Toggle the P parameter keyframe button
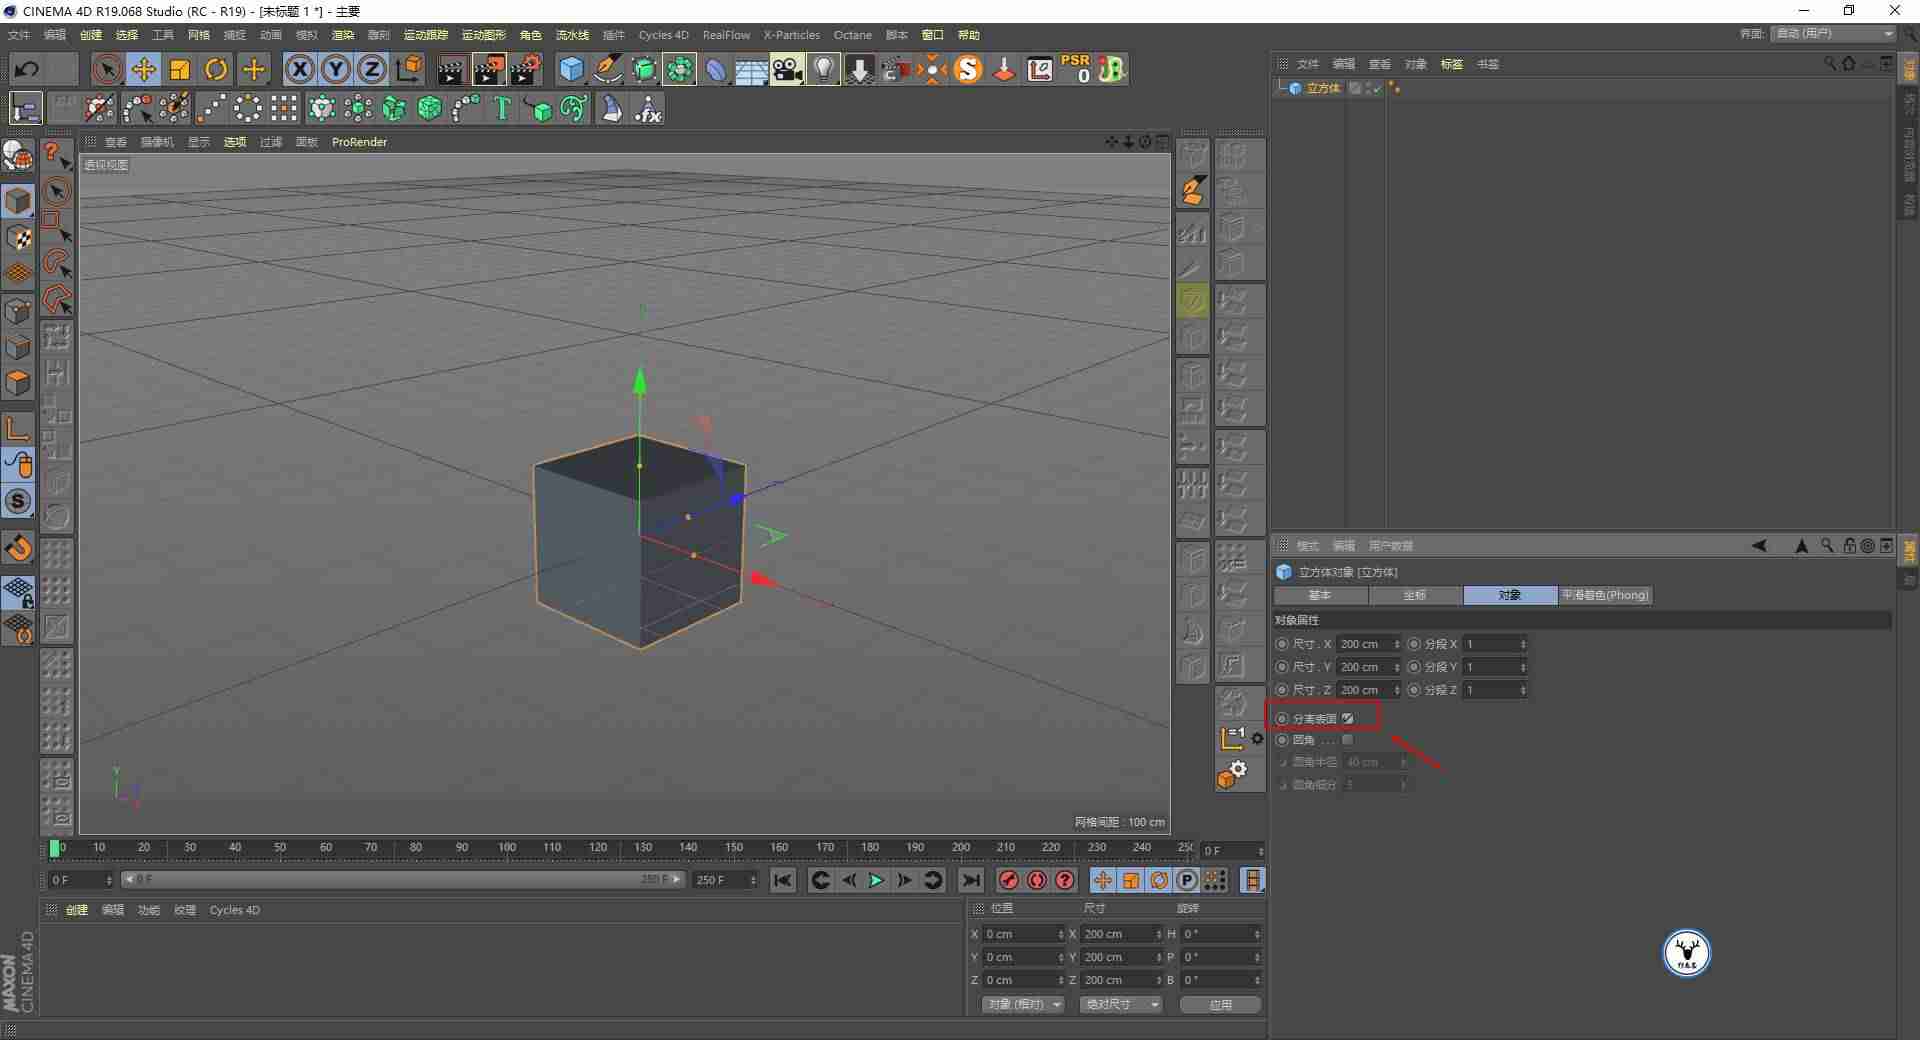This screenshot has width=1920, height=1040. (1187, 880)
